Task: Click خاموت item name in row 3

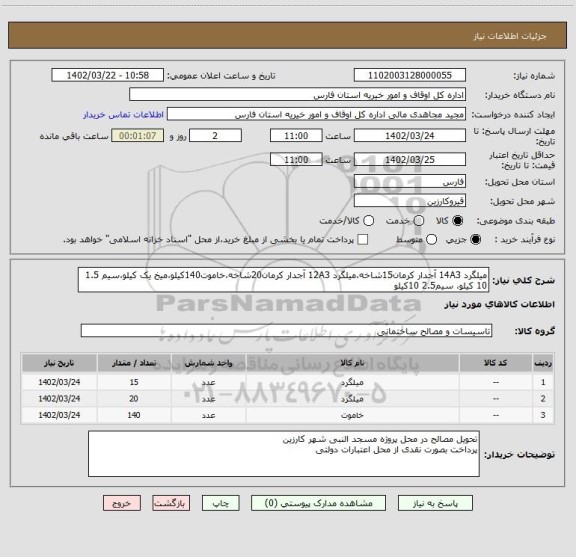Action: [352, 415]
